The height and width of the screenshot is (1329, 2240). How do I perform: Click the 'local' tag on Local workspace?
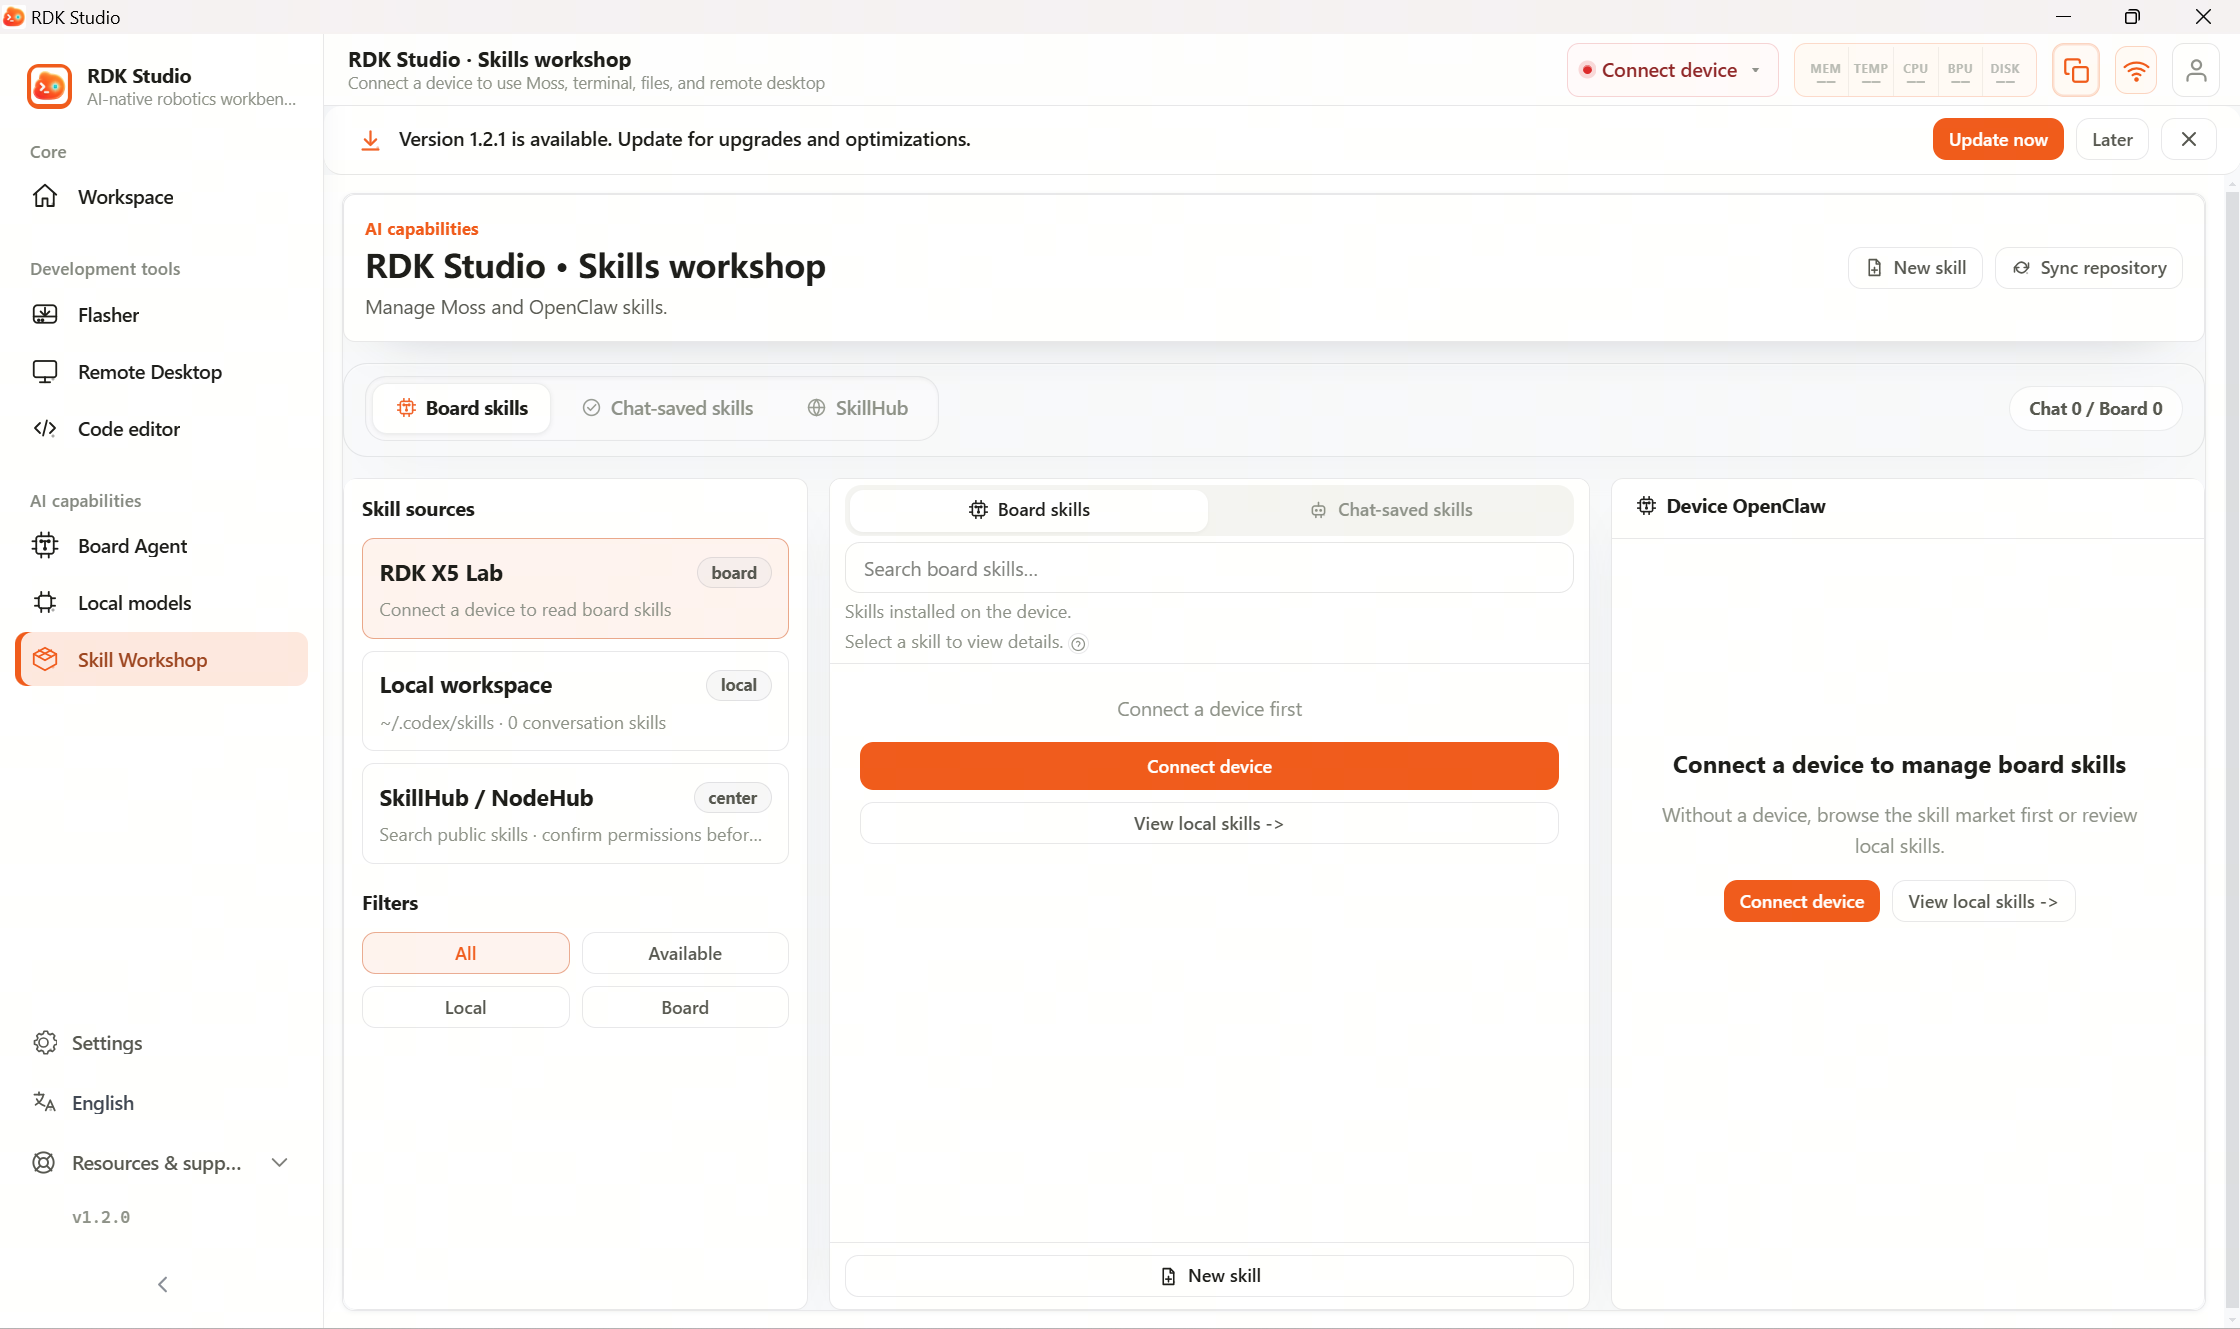point(739,685)
